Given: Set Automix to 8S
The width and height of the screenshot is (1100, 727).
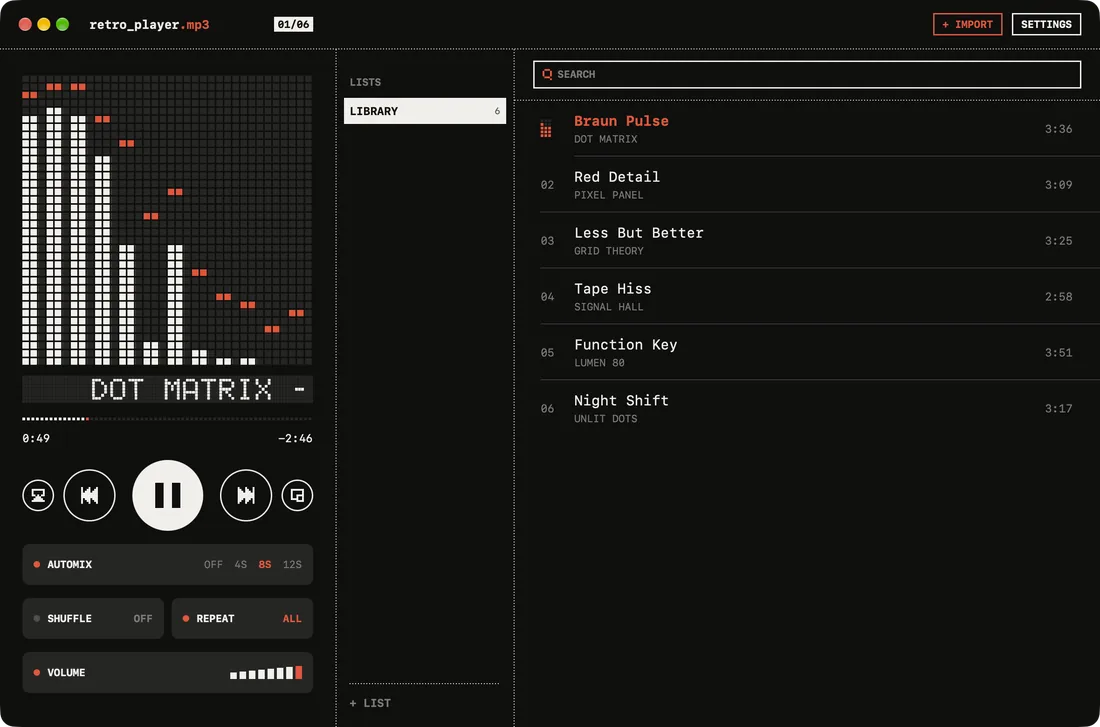Looking at the screenshot, I should [264, 564].
